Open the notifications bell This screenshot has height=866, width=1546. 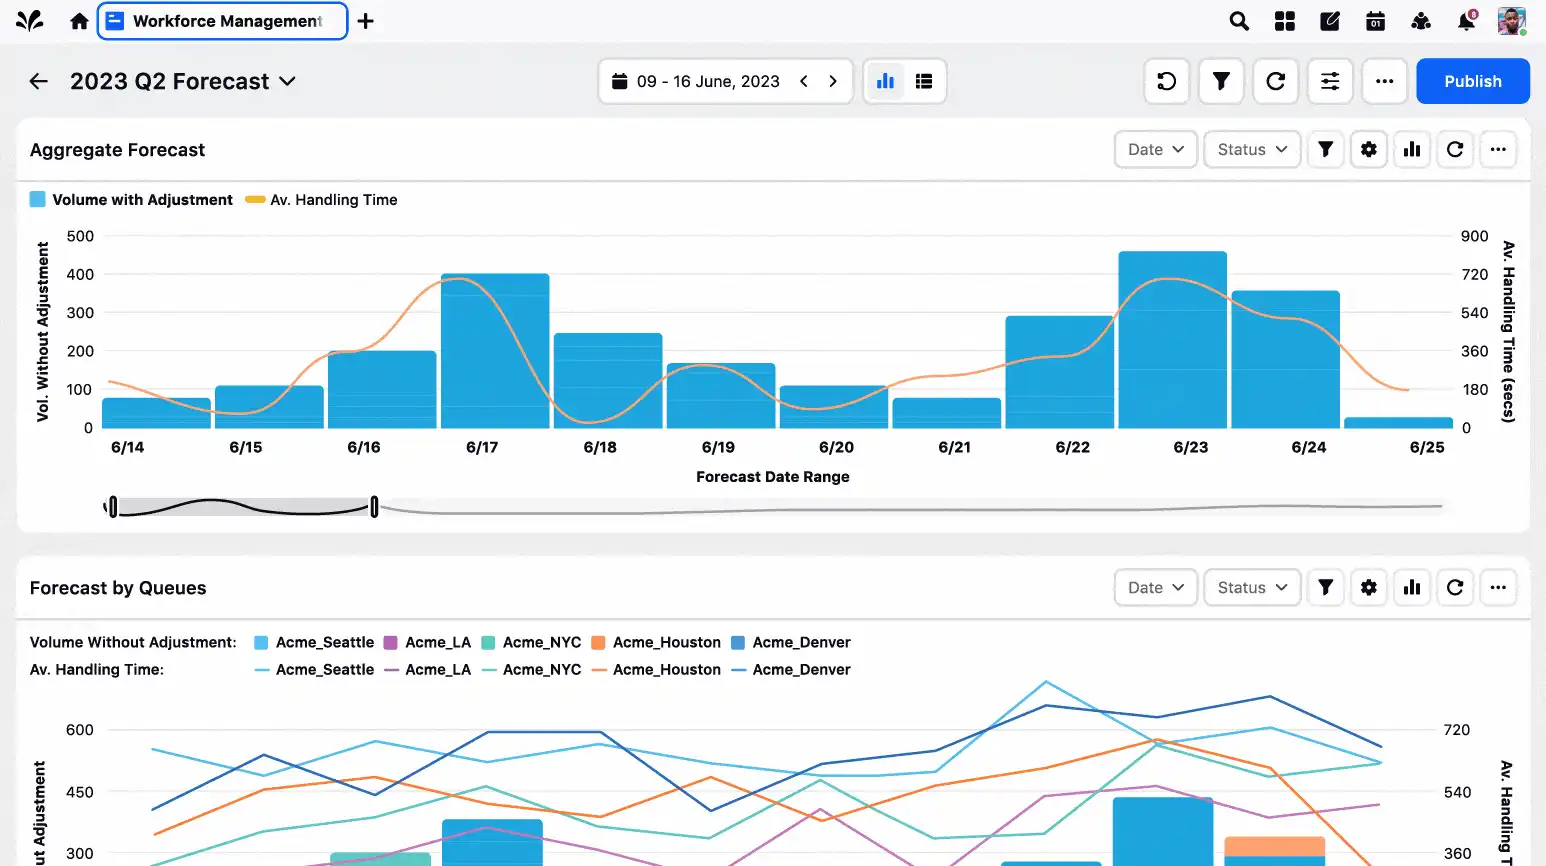point(1466,21)
